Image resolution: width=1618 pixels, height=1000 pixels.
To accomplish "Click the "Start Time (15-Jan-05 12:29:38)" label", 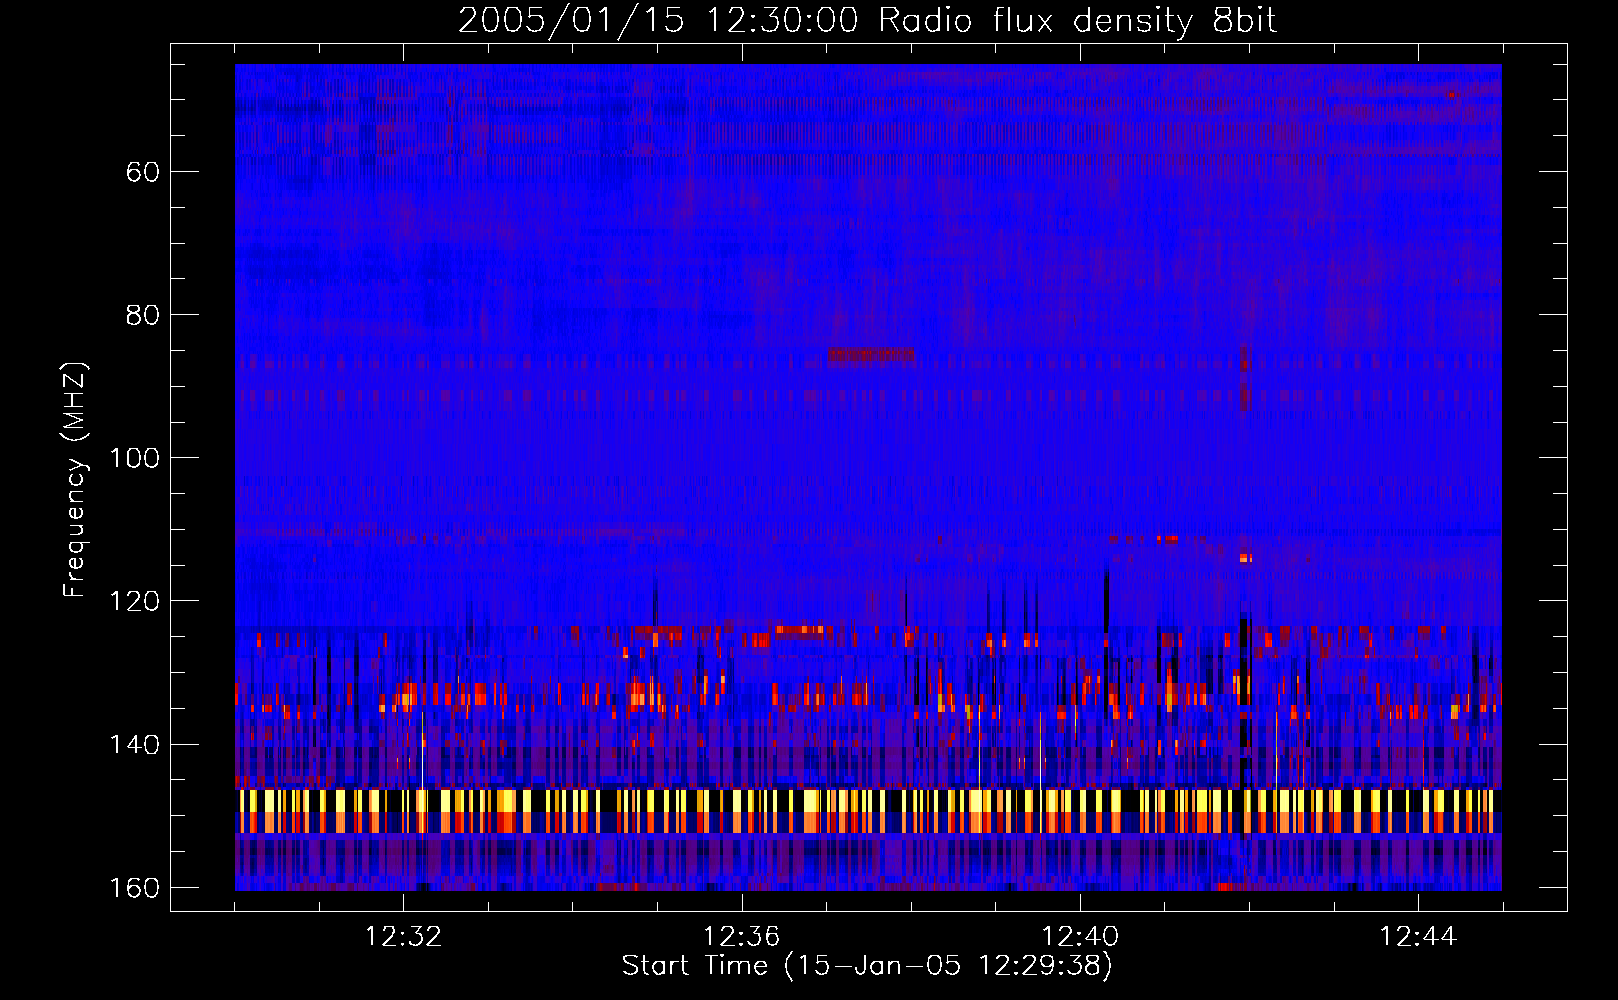I will tap(867, 966).
